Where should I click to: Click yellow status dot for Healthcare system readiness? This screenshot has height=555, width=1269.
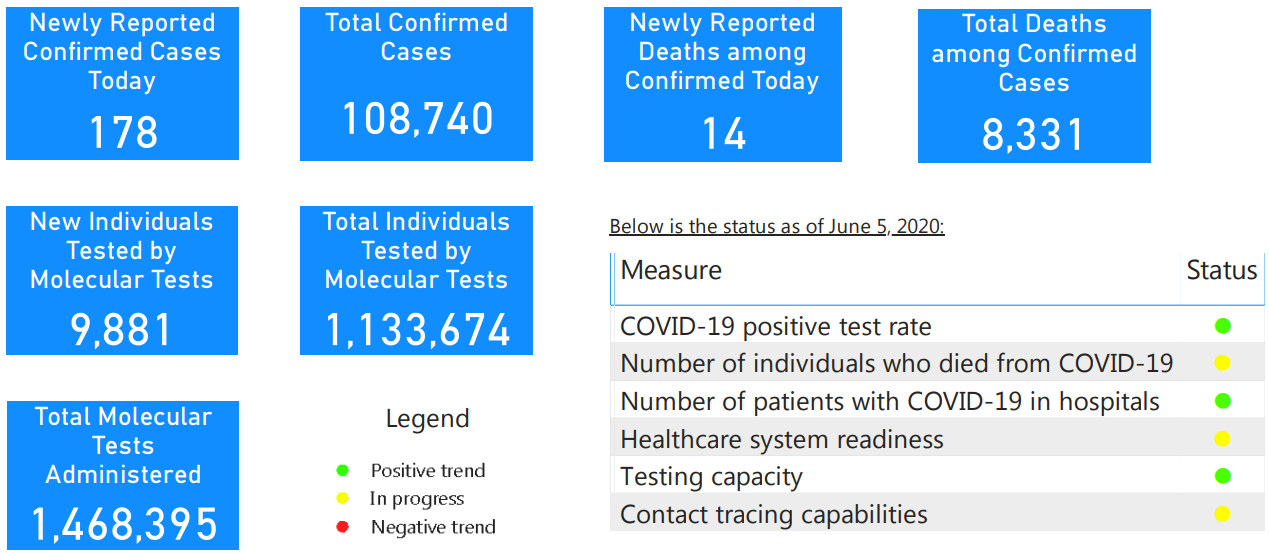pyautogui.click(x=1222, y=439)
